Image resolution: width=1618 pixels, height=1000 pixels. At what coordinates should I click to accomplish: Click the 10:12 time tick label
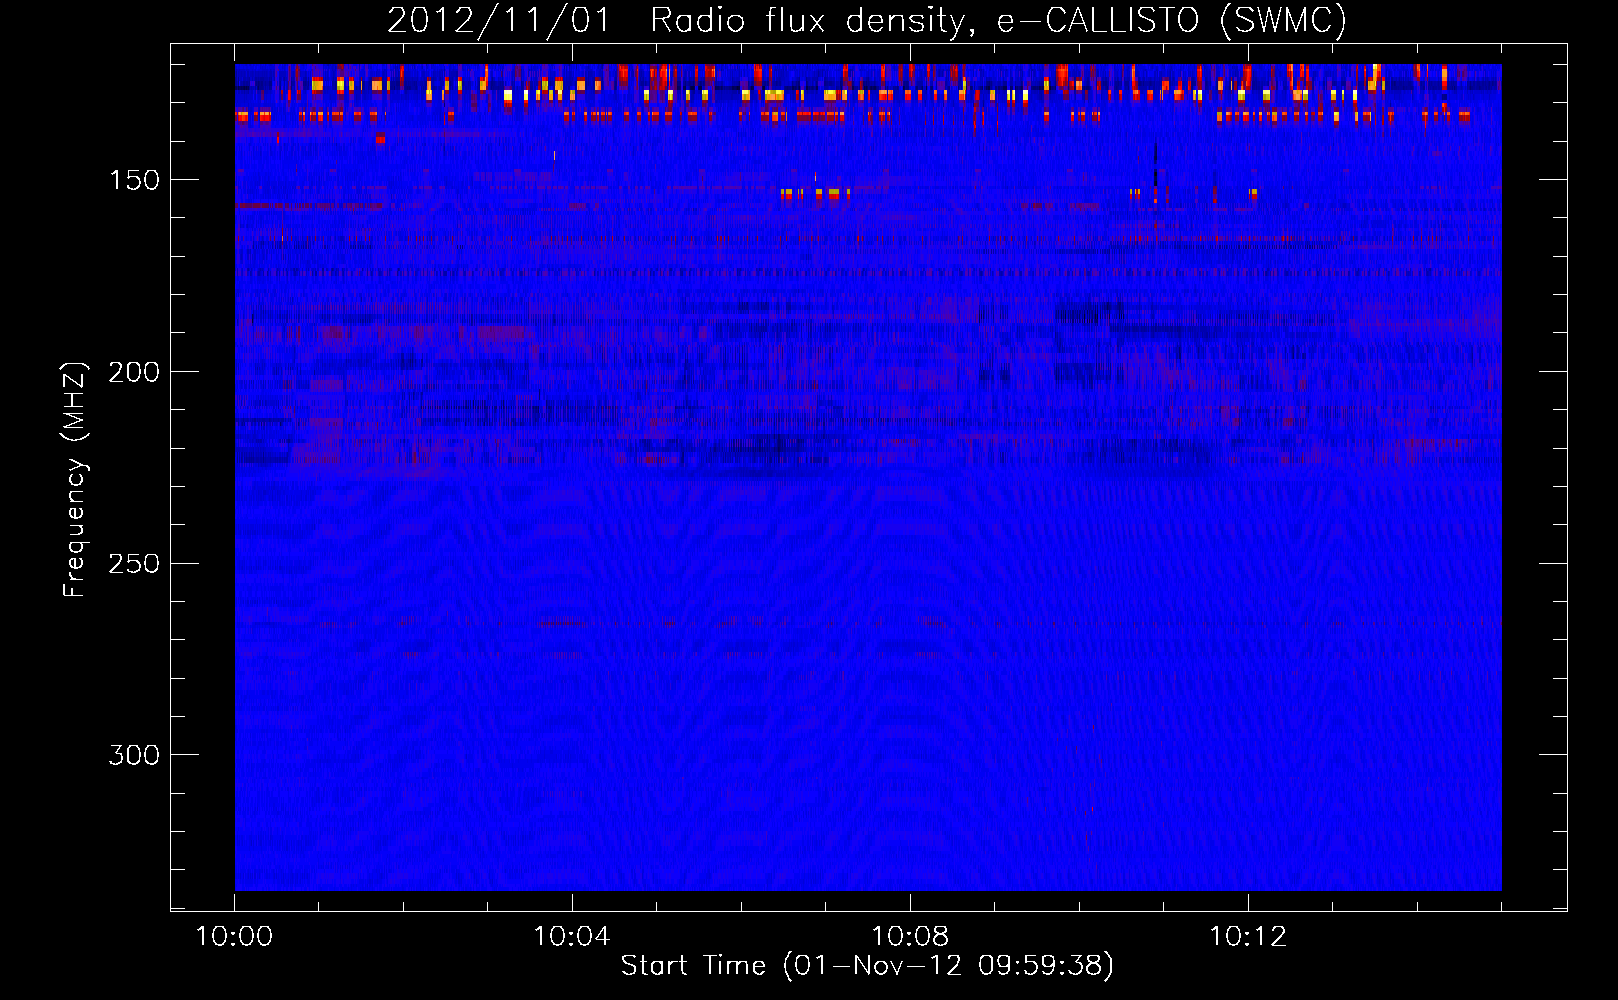coord(1248,937)
